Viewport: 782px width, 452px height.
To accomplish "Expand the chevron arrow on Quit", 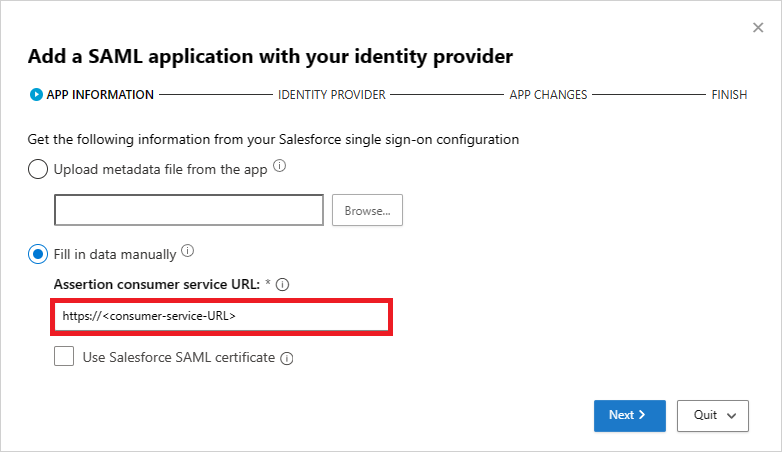I will click(x=732, y=416).
